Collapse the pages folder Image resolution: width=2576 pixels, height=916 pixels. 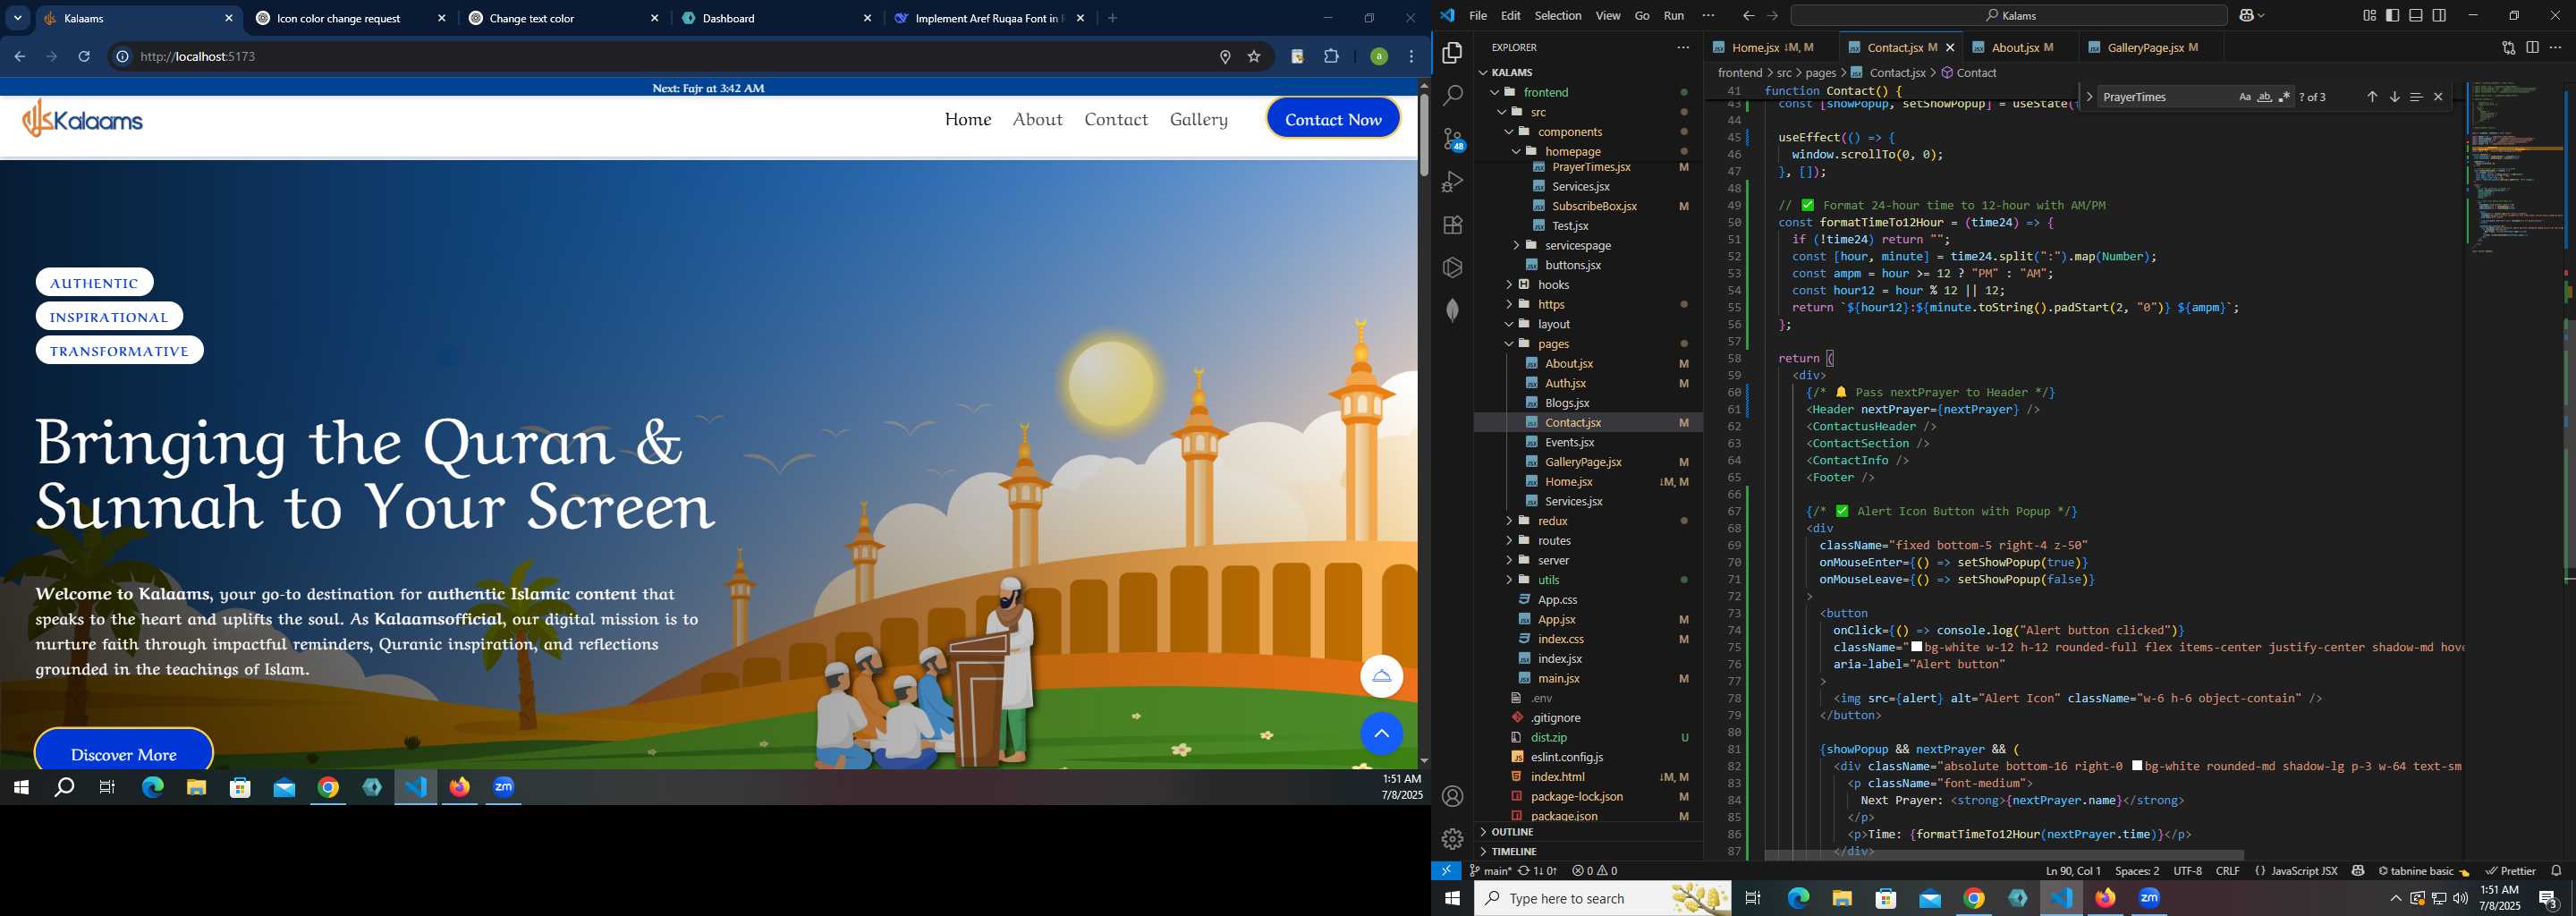coord(1509,344)
